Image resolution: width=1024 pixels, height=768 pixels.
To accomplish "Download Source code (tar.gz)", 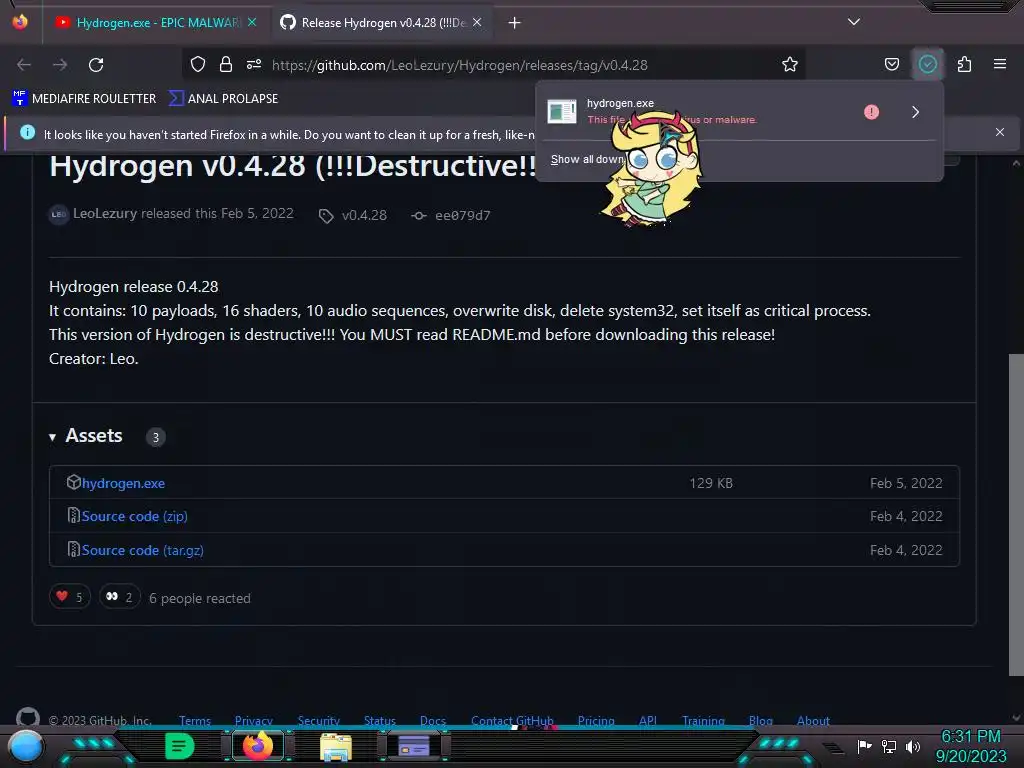I will point(142,550).
